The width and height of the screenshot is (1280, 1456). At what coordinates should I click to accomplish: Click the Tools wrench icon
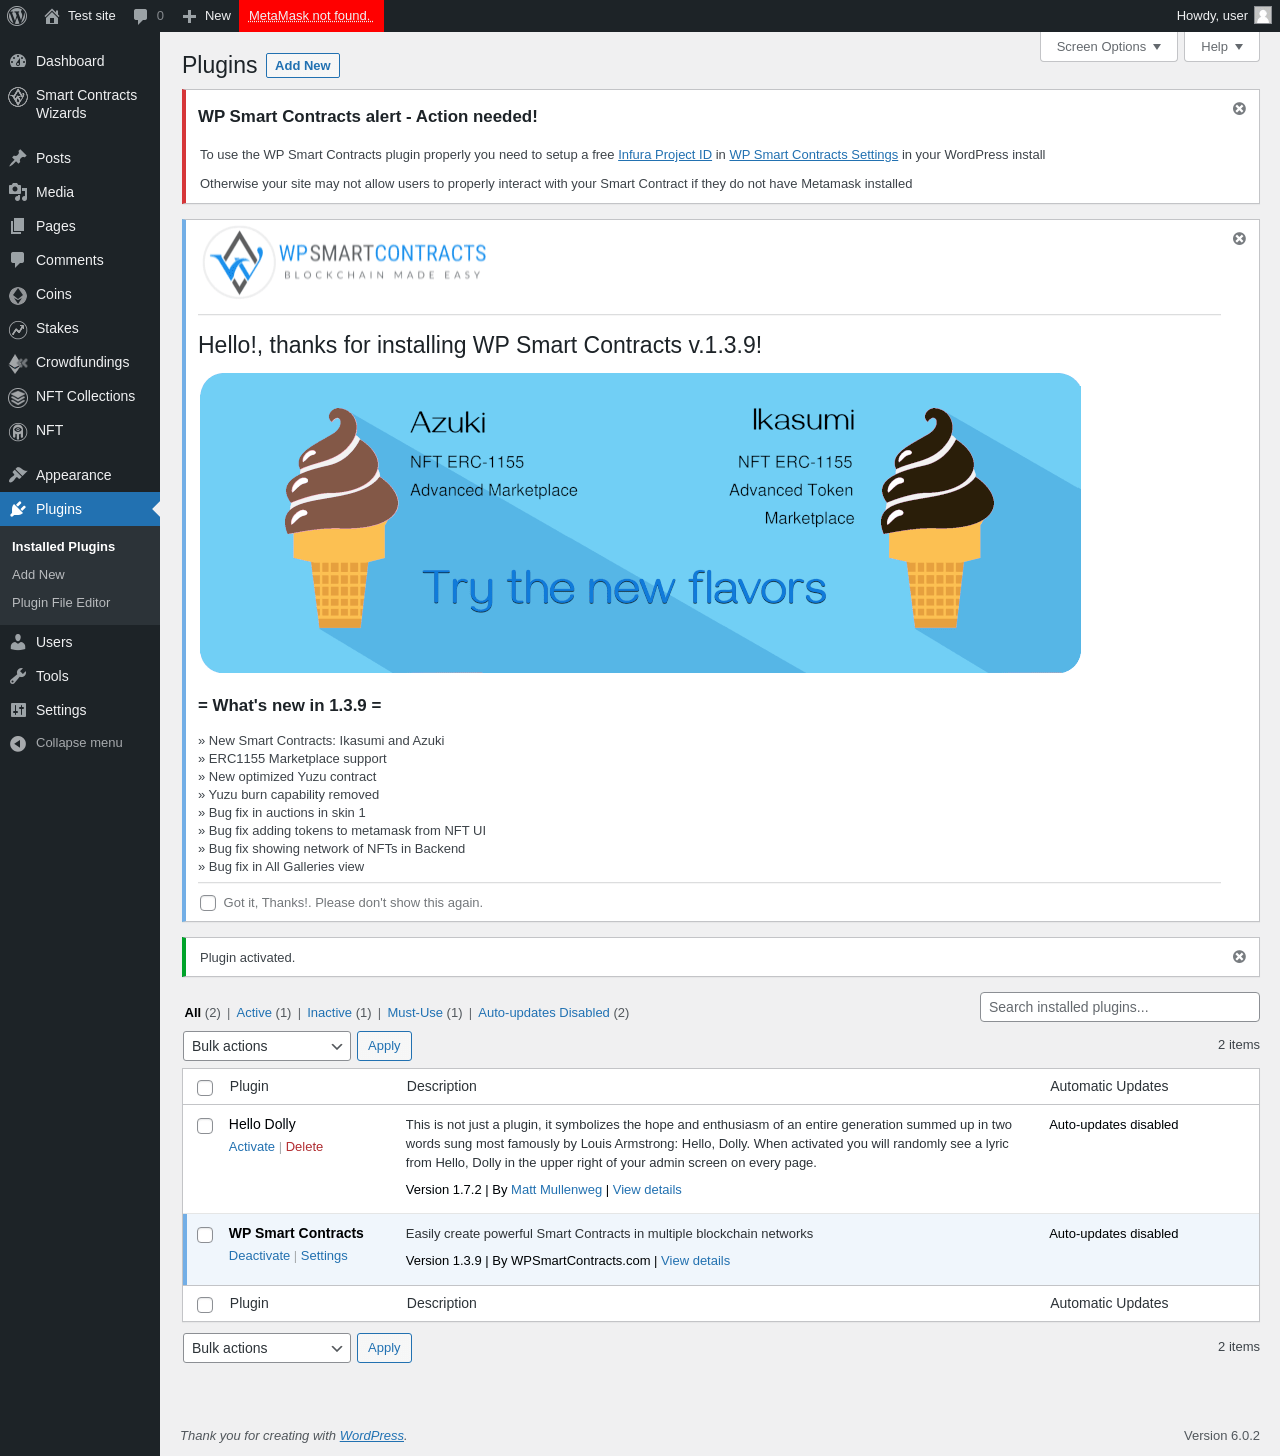point(18,676)
